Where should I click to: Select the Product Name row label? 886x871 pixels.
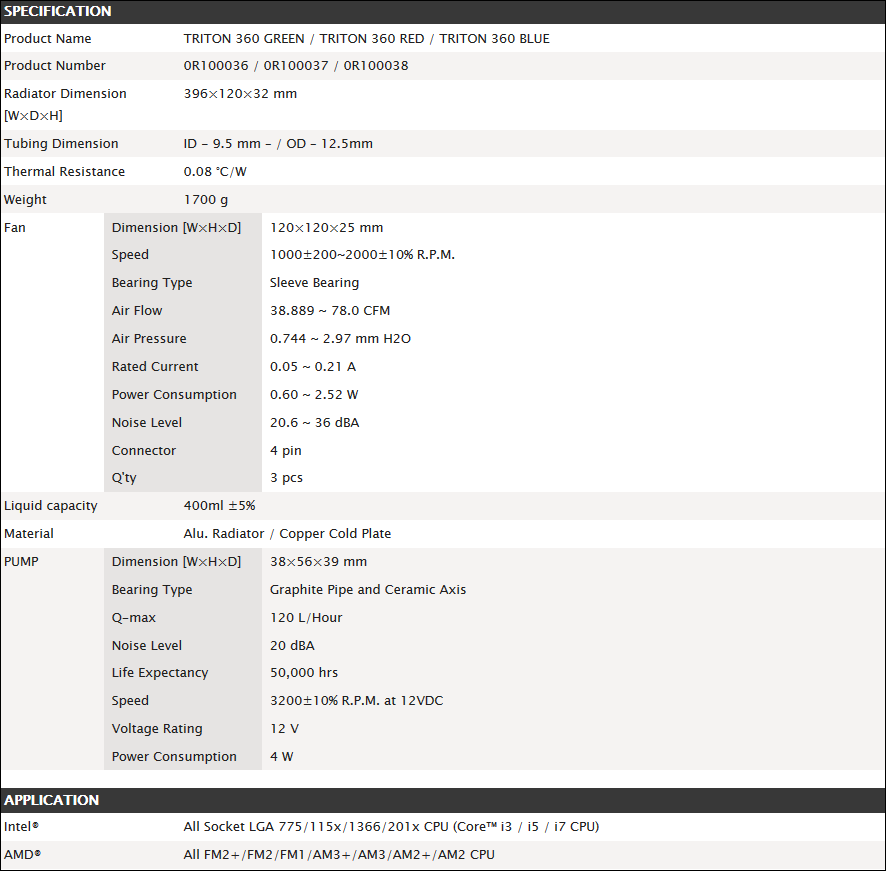[x=47, y=38]
